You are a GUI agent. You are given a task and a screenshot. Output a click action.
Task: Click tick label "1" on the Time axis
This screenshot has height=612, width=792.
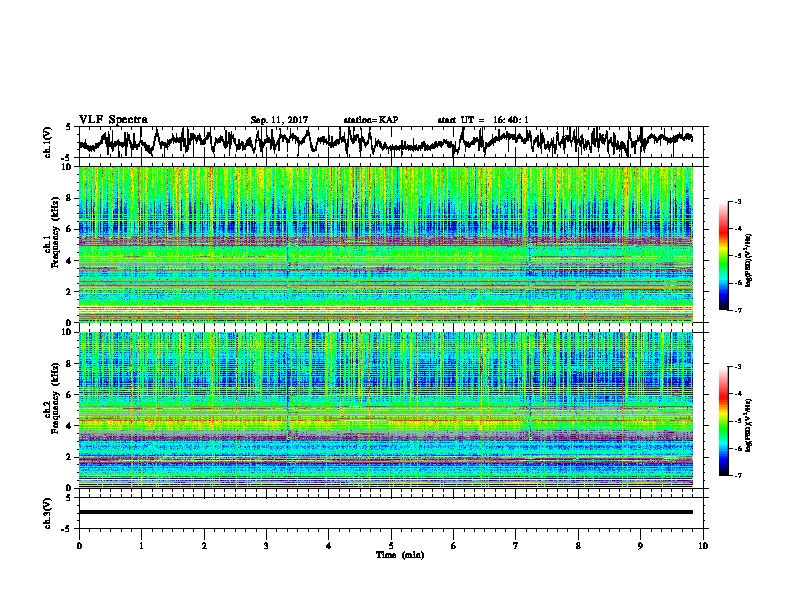click(141, 546)
